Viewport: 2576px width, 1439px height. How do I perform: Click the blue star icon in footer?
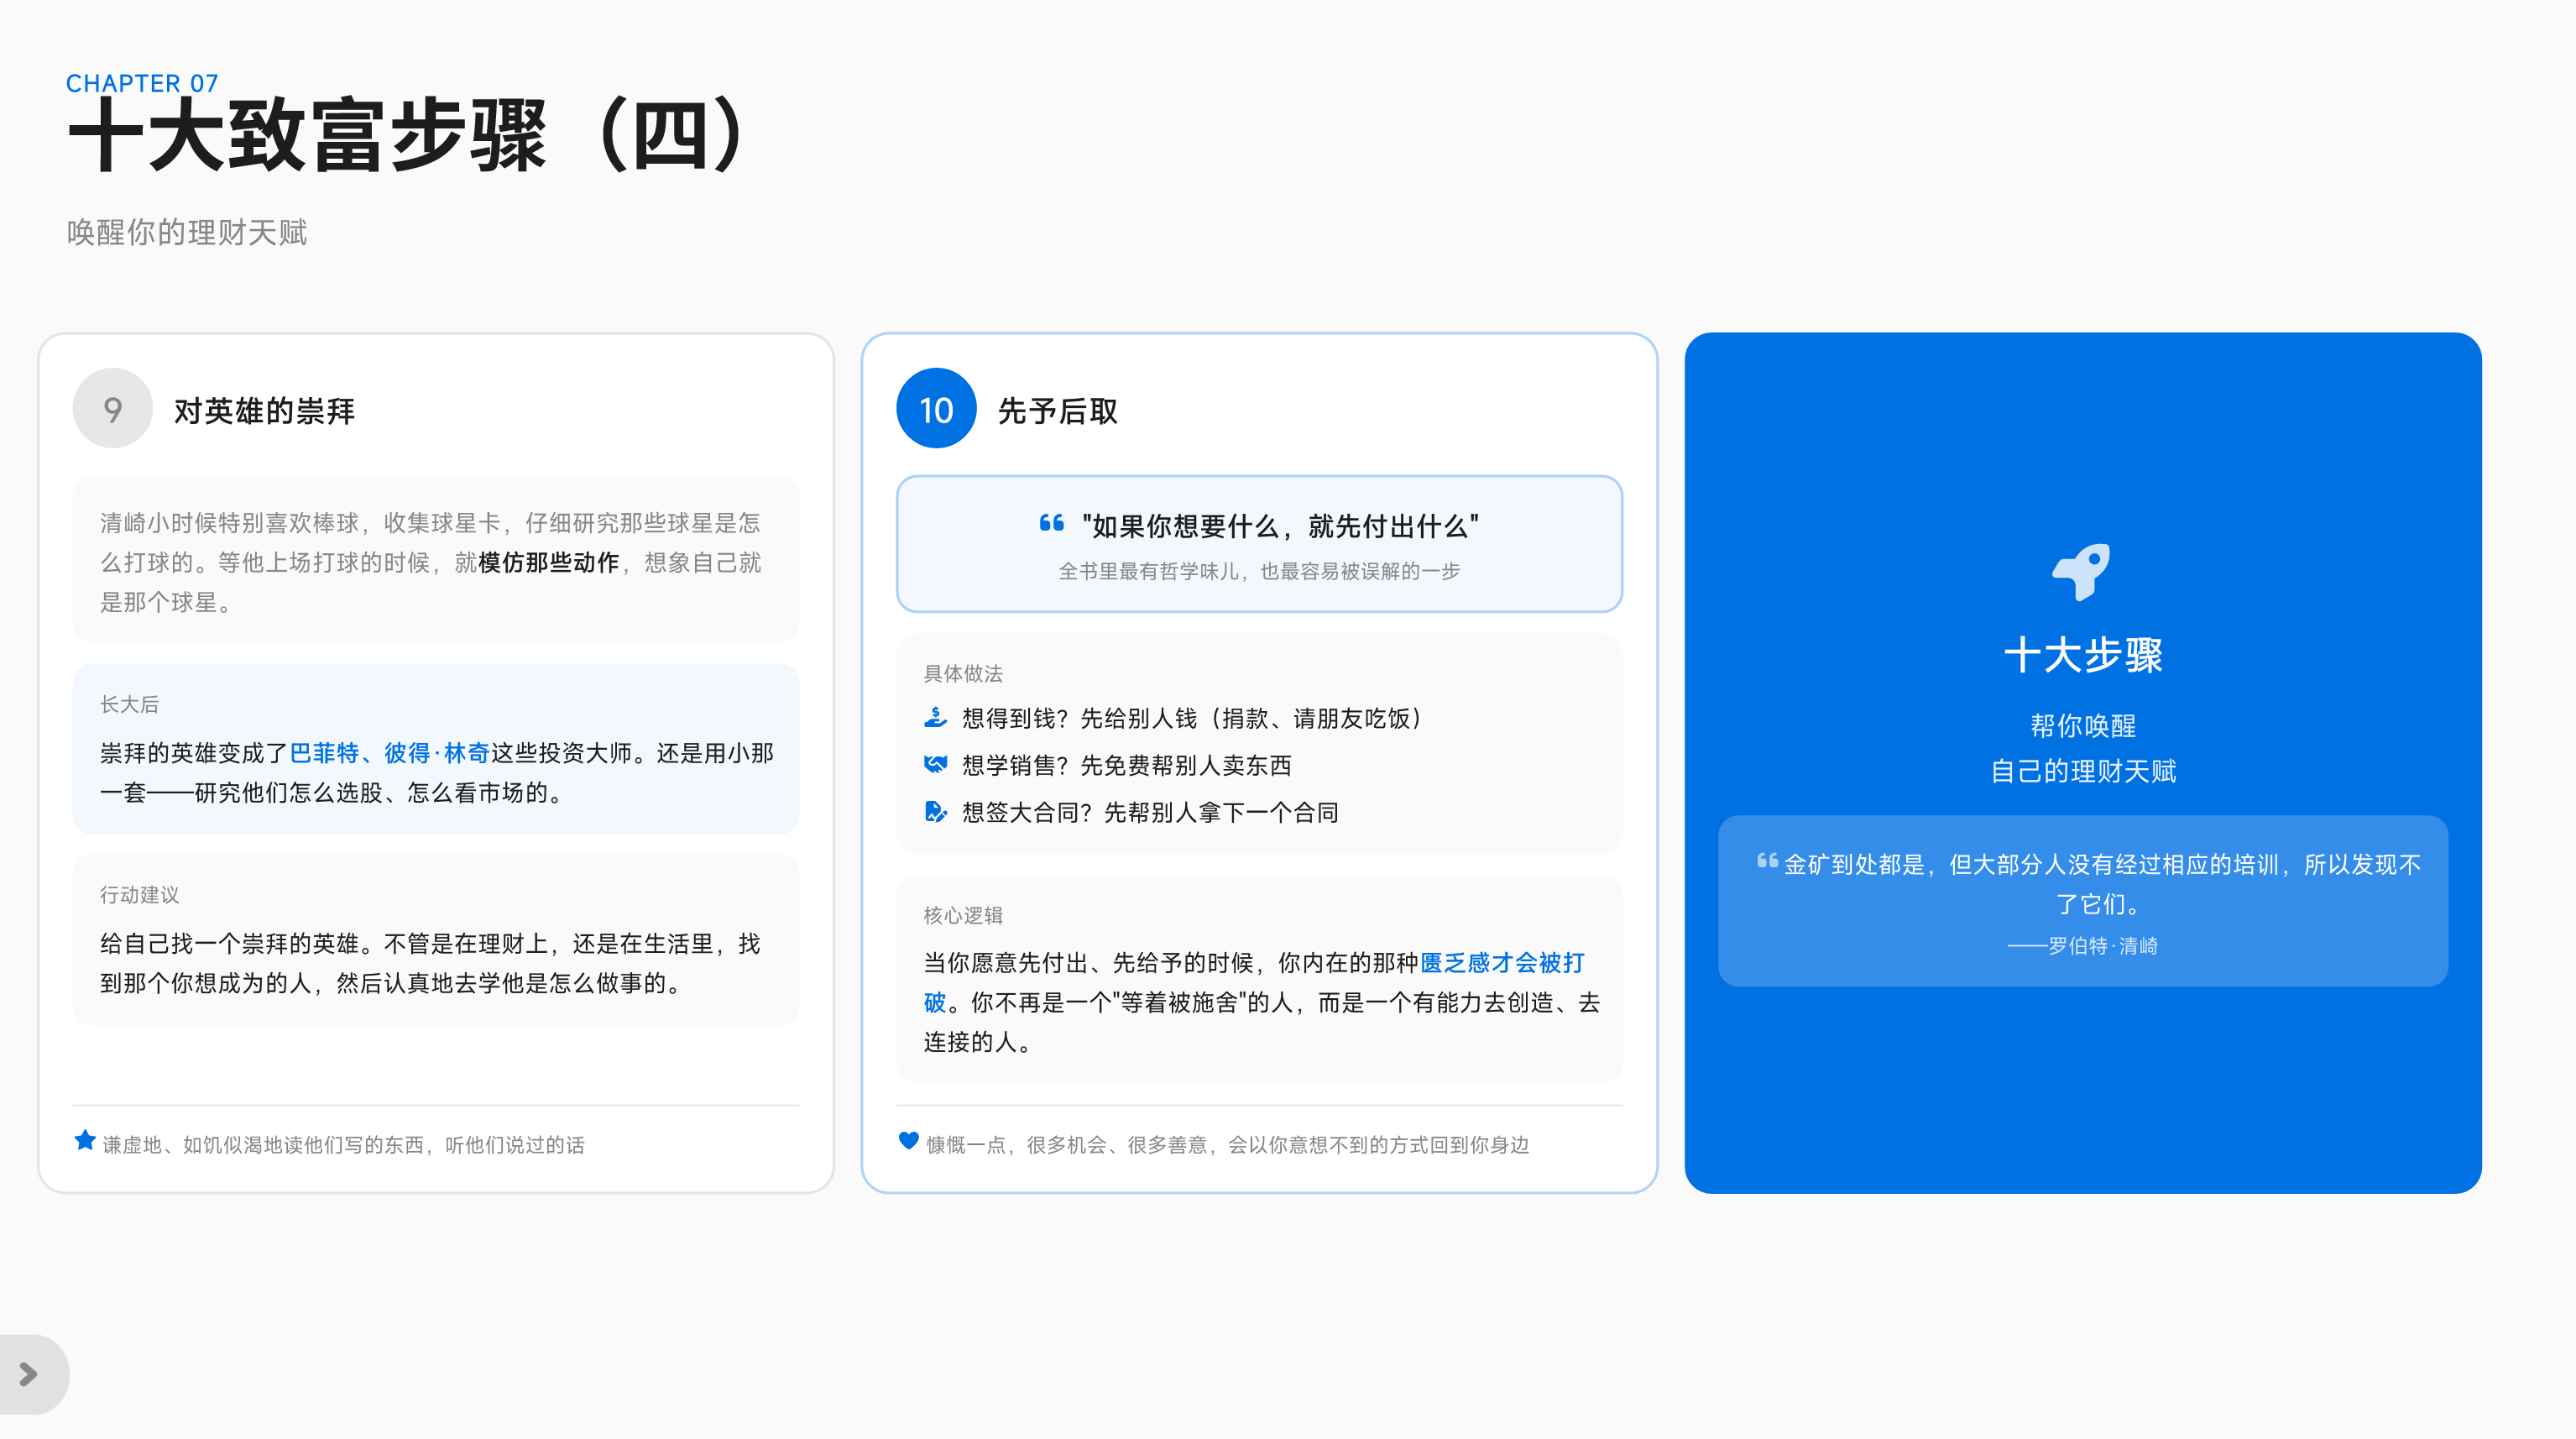(85, 1140)
